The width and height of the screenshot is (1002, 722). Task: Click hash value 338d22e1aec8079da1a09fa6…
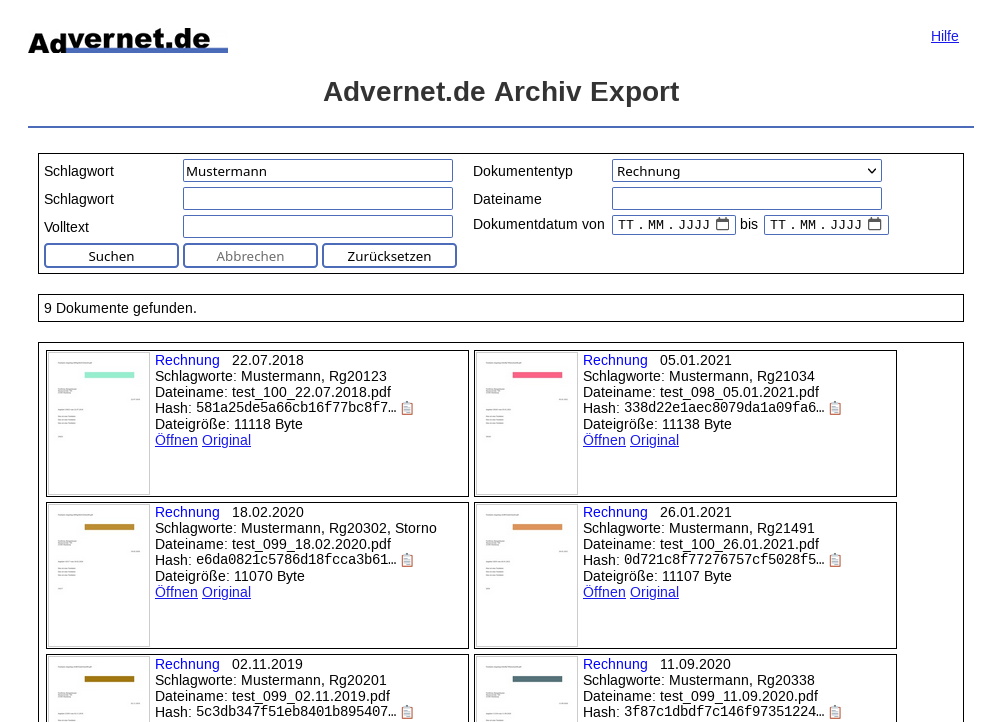pyautogui.click(x=725, y=408)
